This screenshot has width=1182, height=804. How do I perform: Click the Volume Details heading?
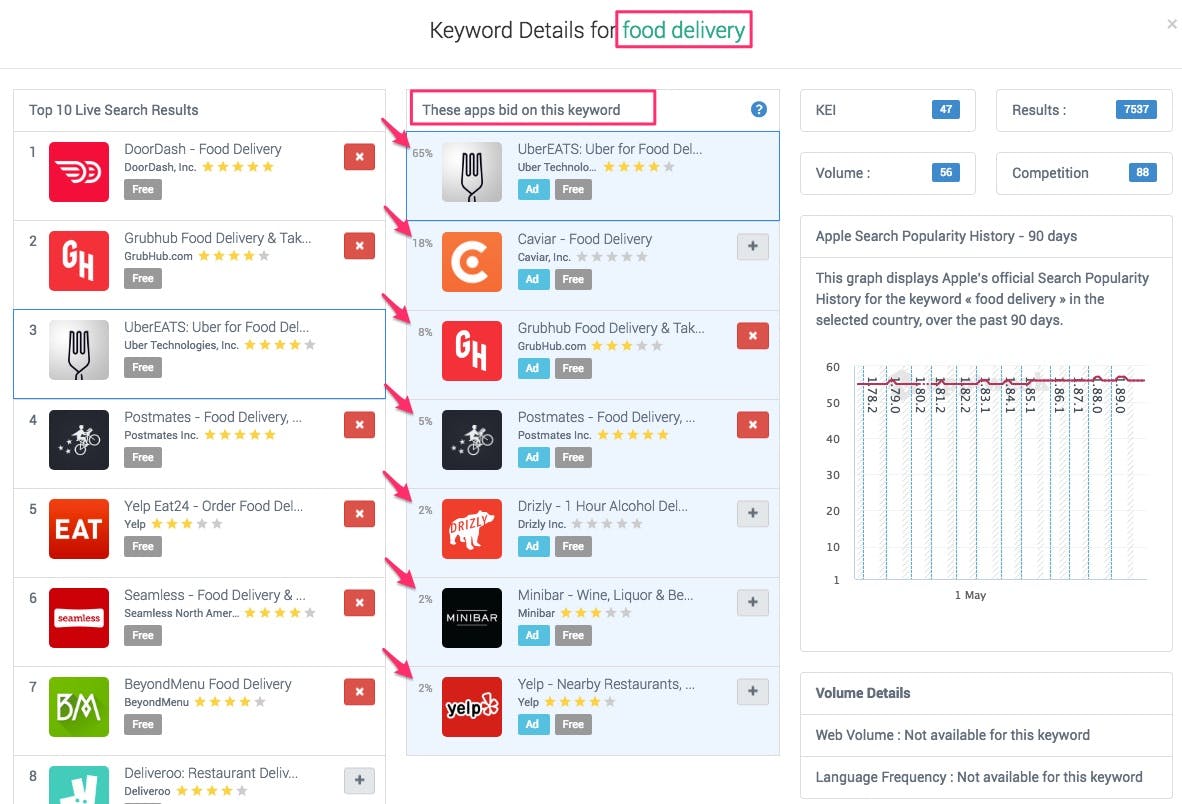click(x=862, y=693)
